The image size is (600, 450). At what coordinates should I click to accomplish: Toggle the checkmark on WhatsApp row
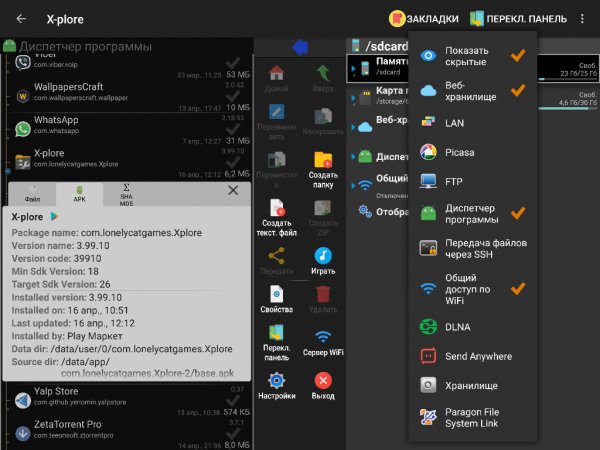tap(233, 129)
